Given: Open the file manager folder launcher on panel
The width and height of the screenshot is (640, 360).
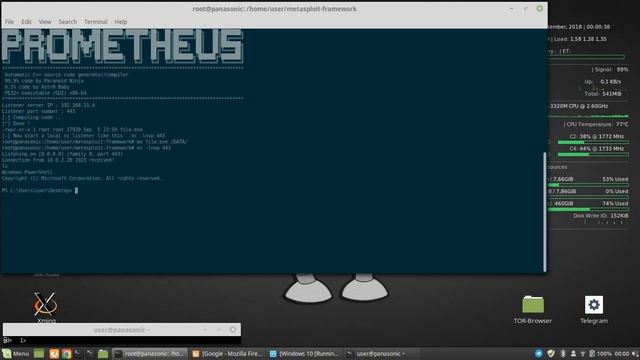Looking at the screenshot, I should 103,353.
